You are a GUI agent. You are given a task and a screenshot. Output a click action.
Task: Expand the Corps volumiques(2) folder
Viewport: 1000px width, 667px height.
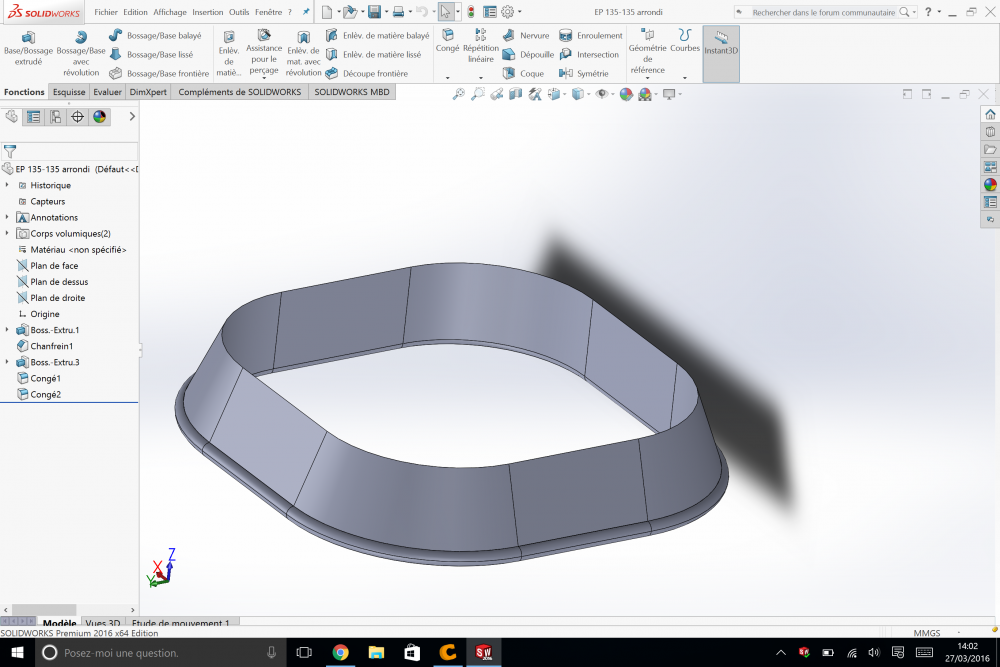7,233
